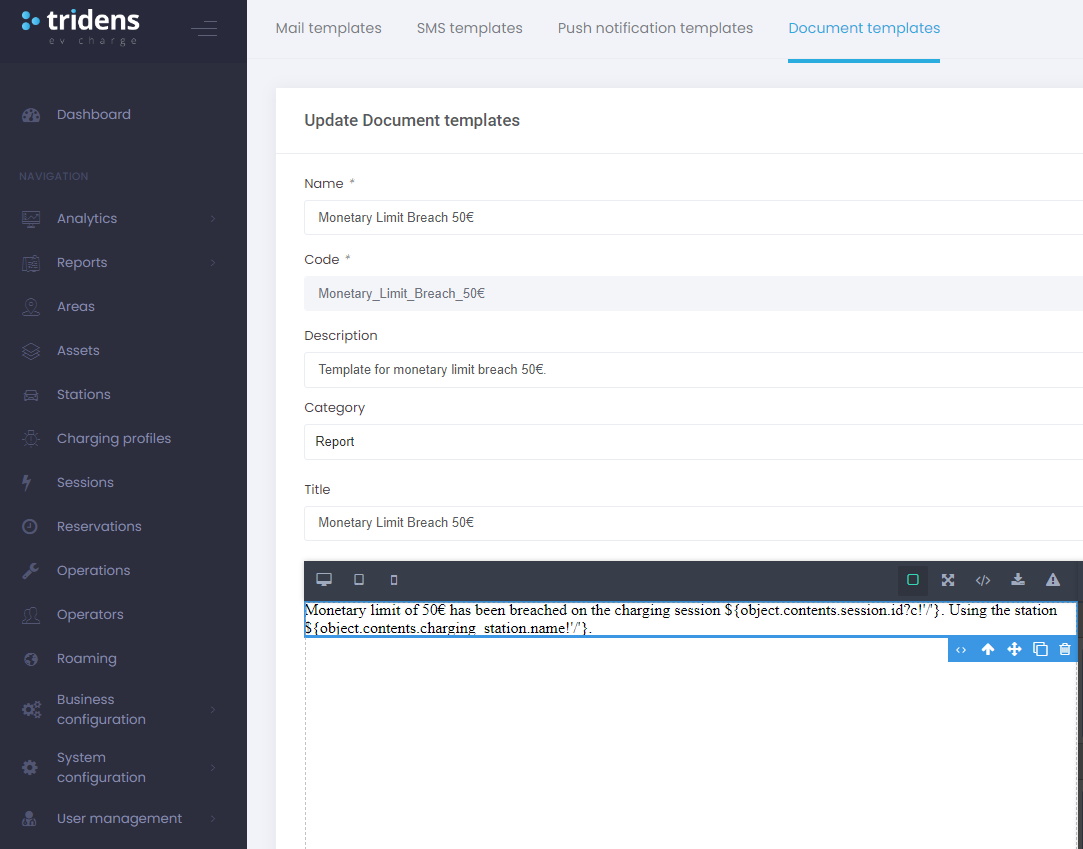Expand the User management section

[x=211, y=818]
